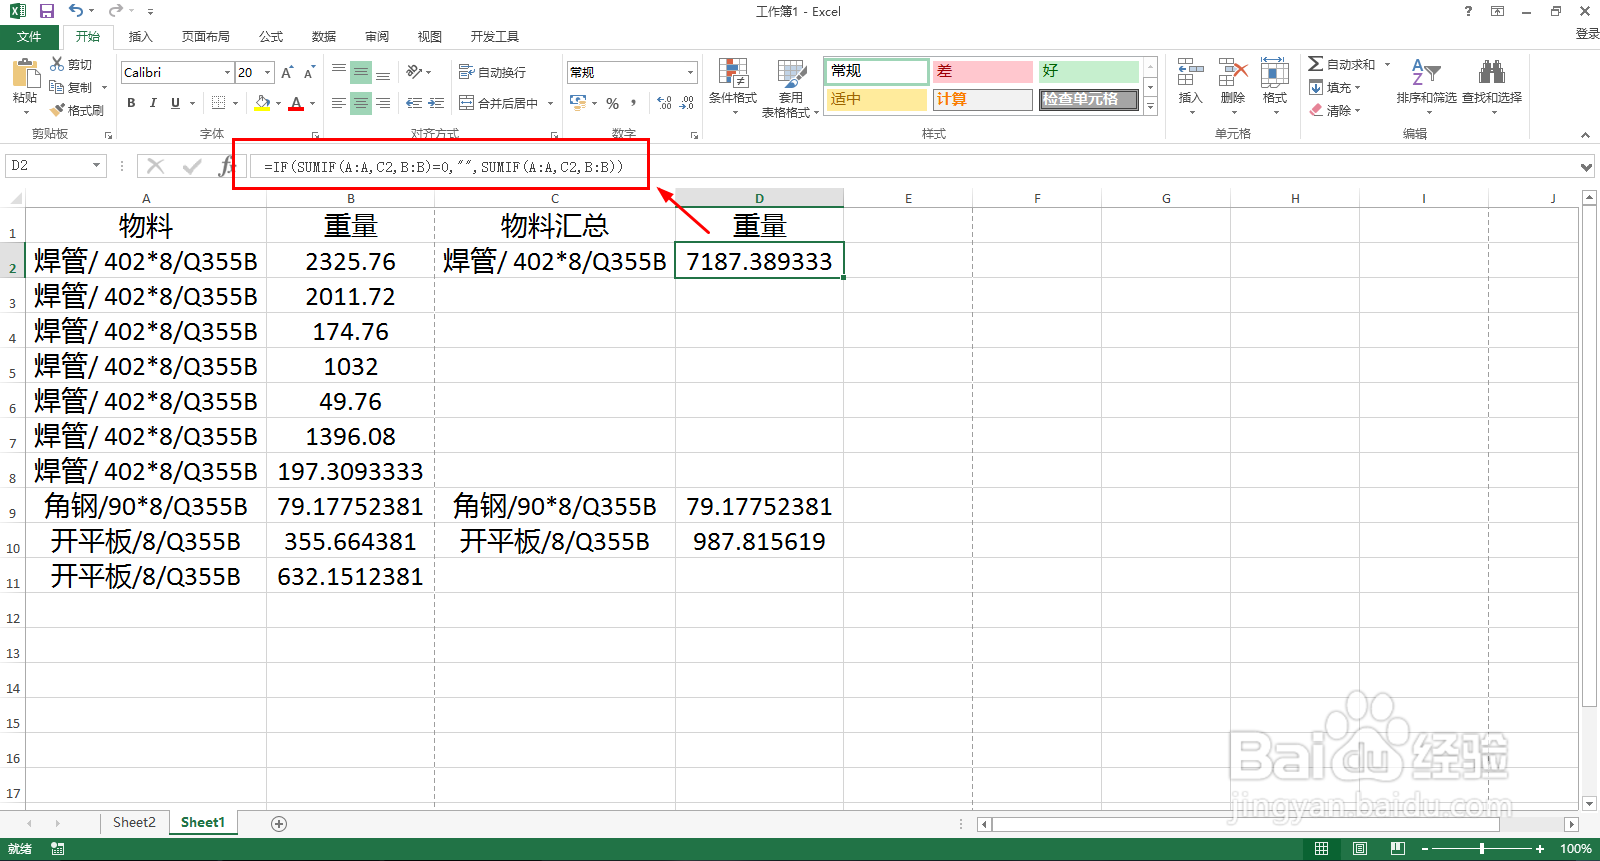Open the 文件 File tab
This screenshot has width=1600, height=861.
pyautogui.click(x=30, y=37)
